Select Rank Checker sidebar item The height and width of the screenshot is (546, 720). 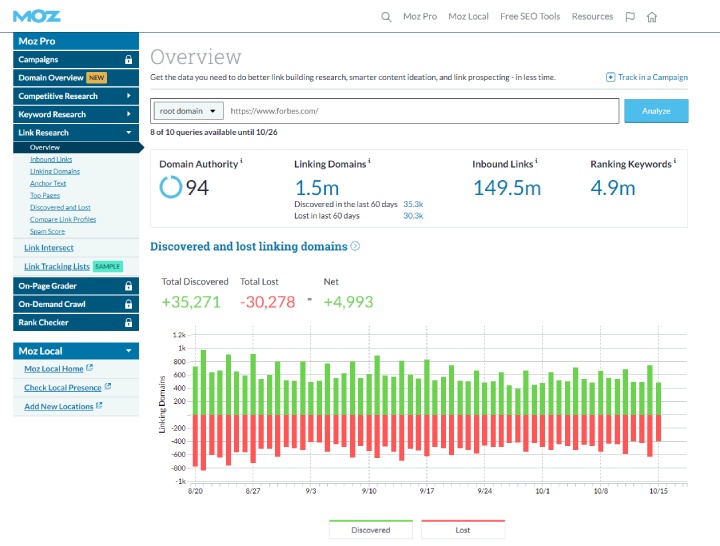76,323
